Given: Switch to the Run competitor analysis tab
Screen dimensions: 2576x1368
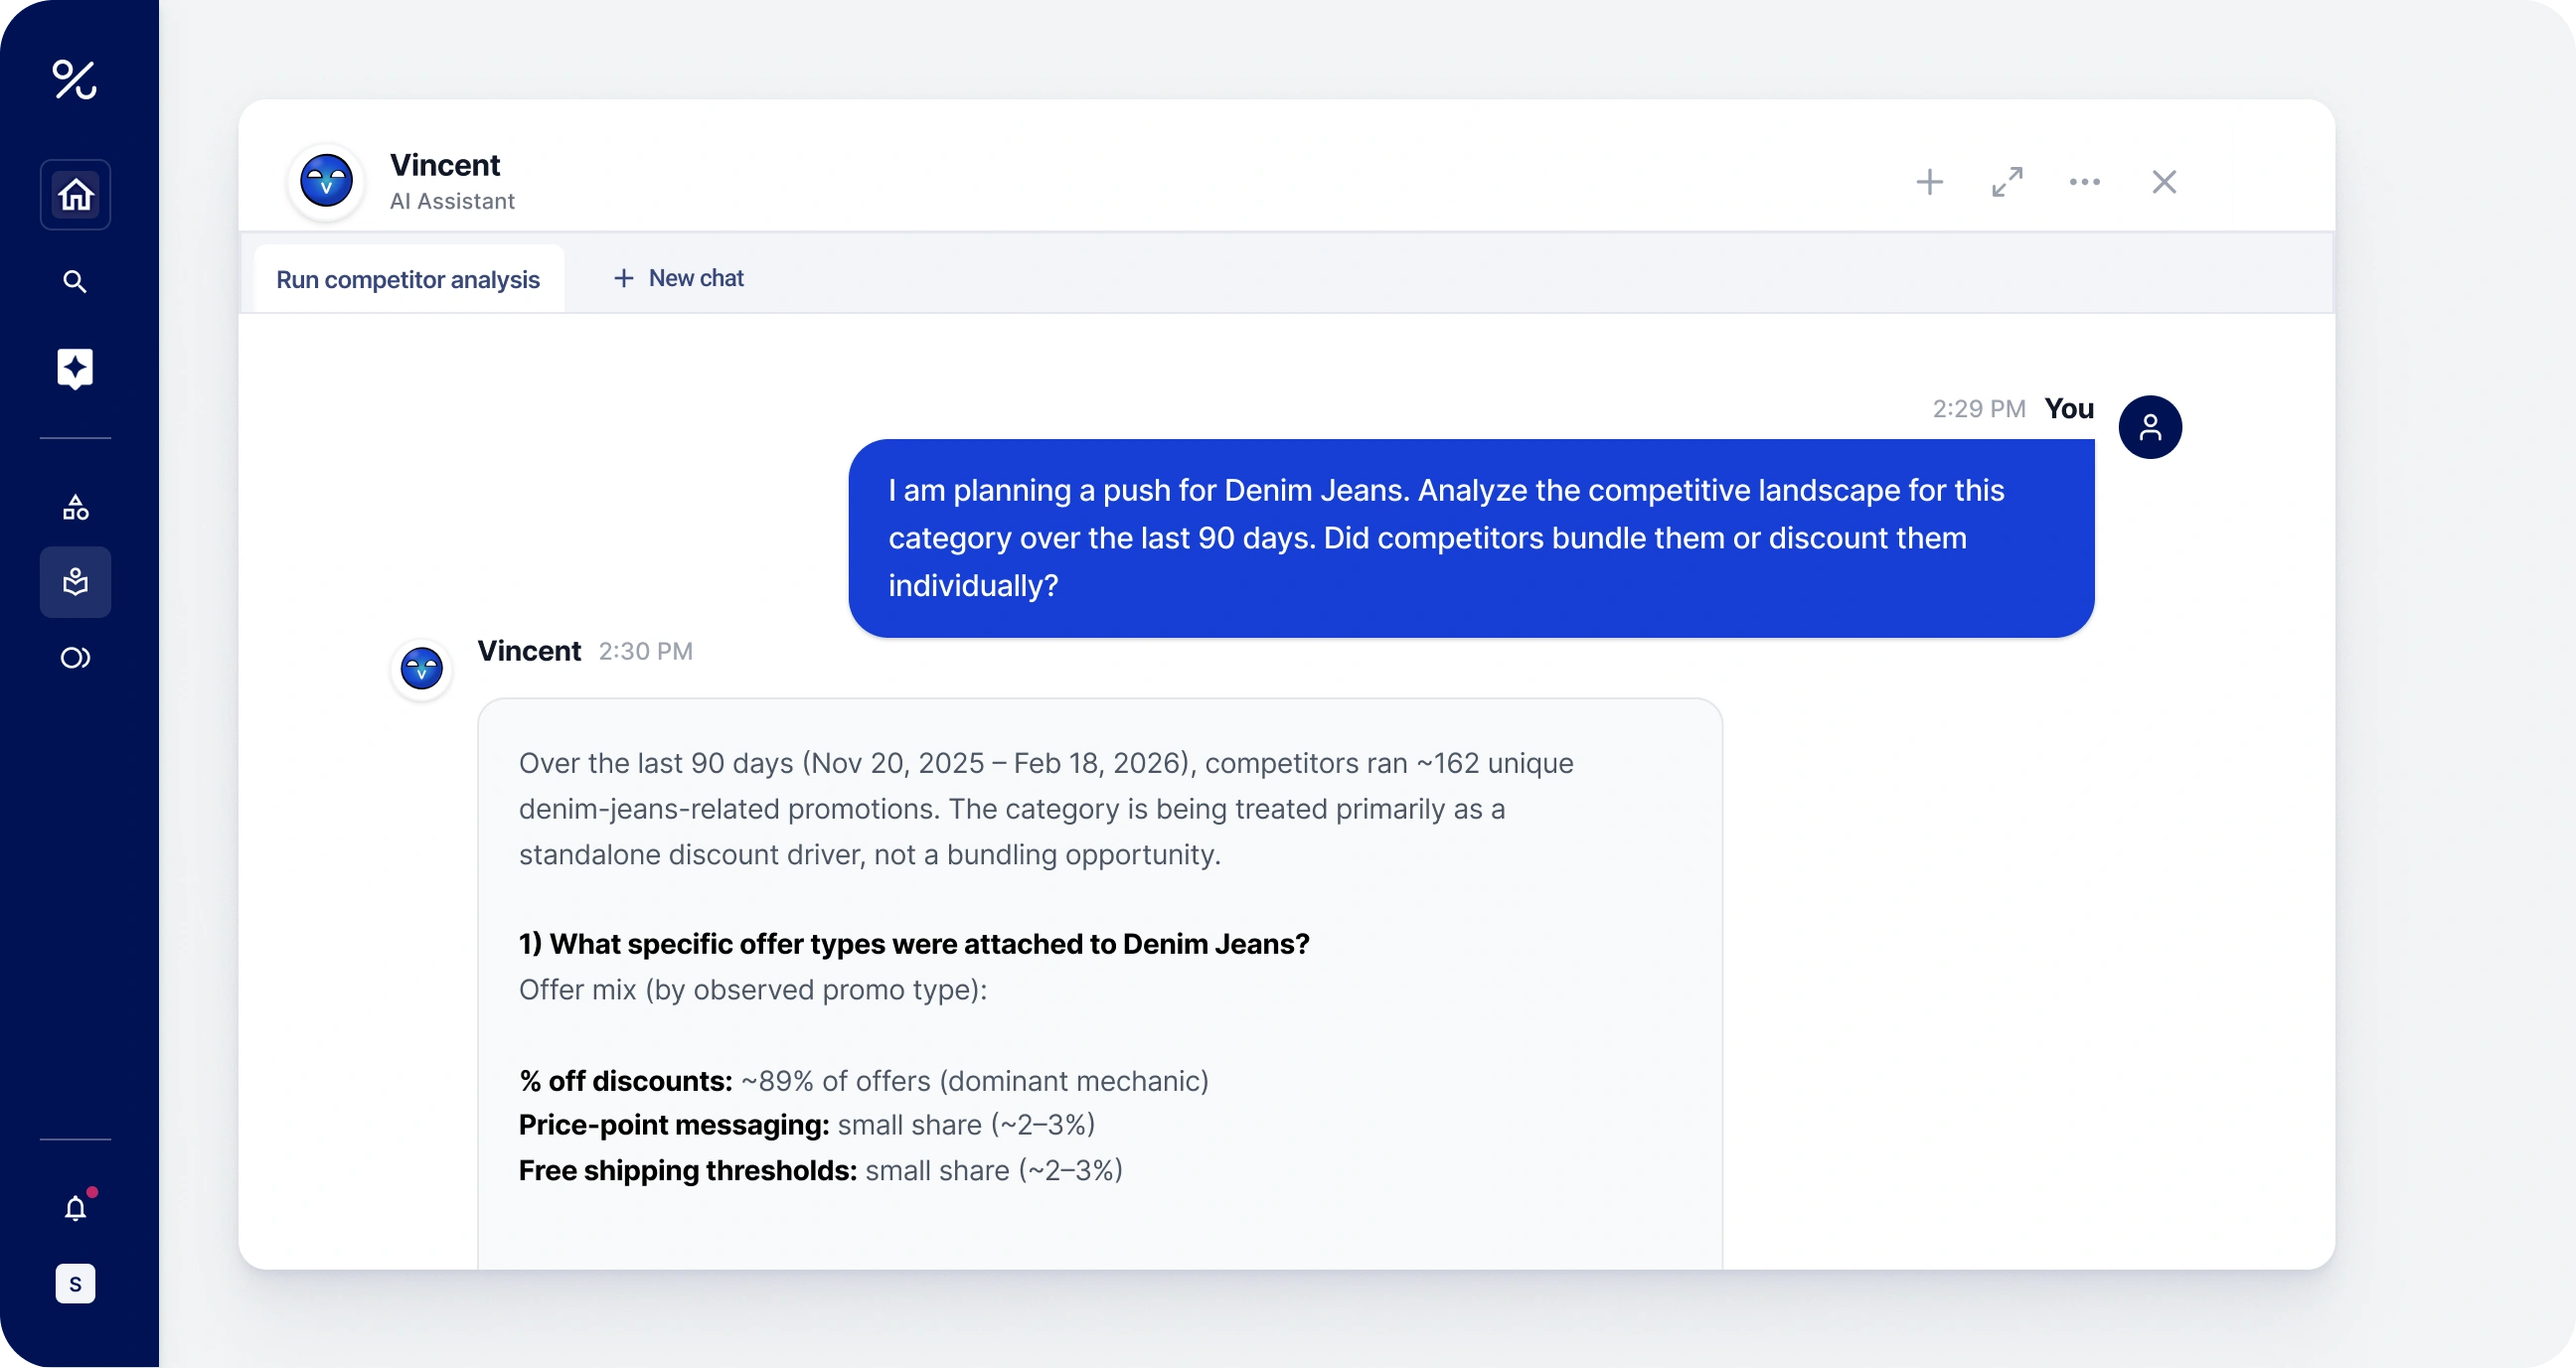Looking at the screenshot, I should [407, 279].
